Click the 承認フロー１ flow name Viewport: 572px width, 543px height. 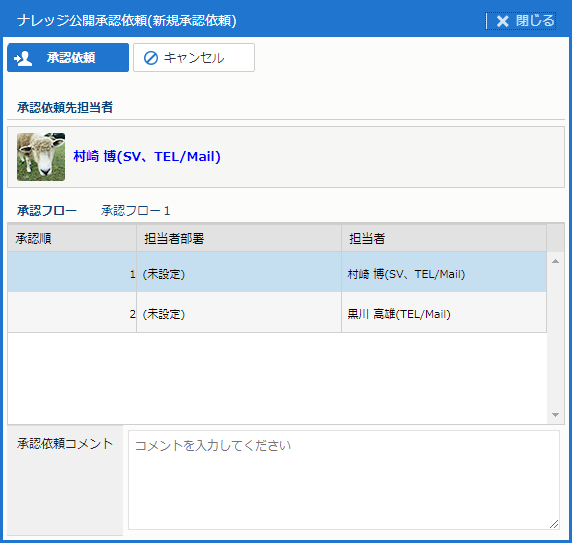coord(136,210)
